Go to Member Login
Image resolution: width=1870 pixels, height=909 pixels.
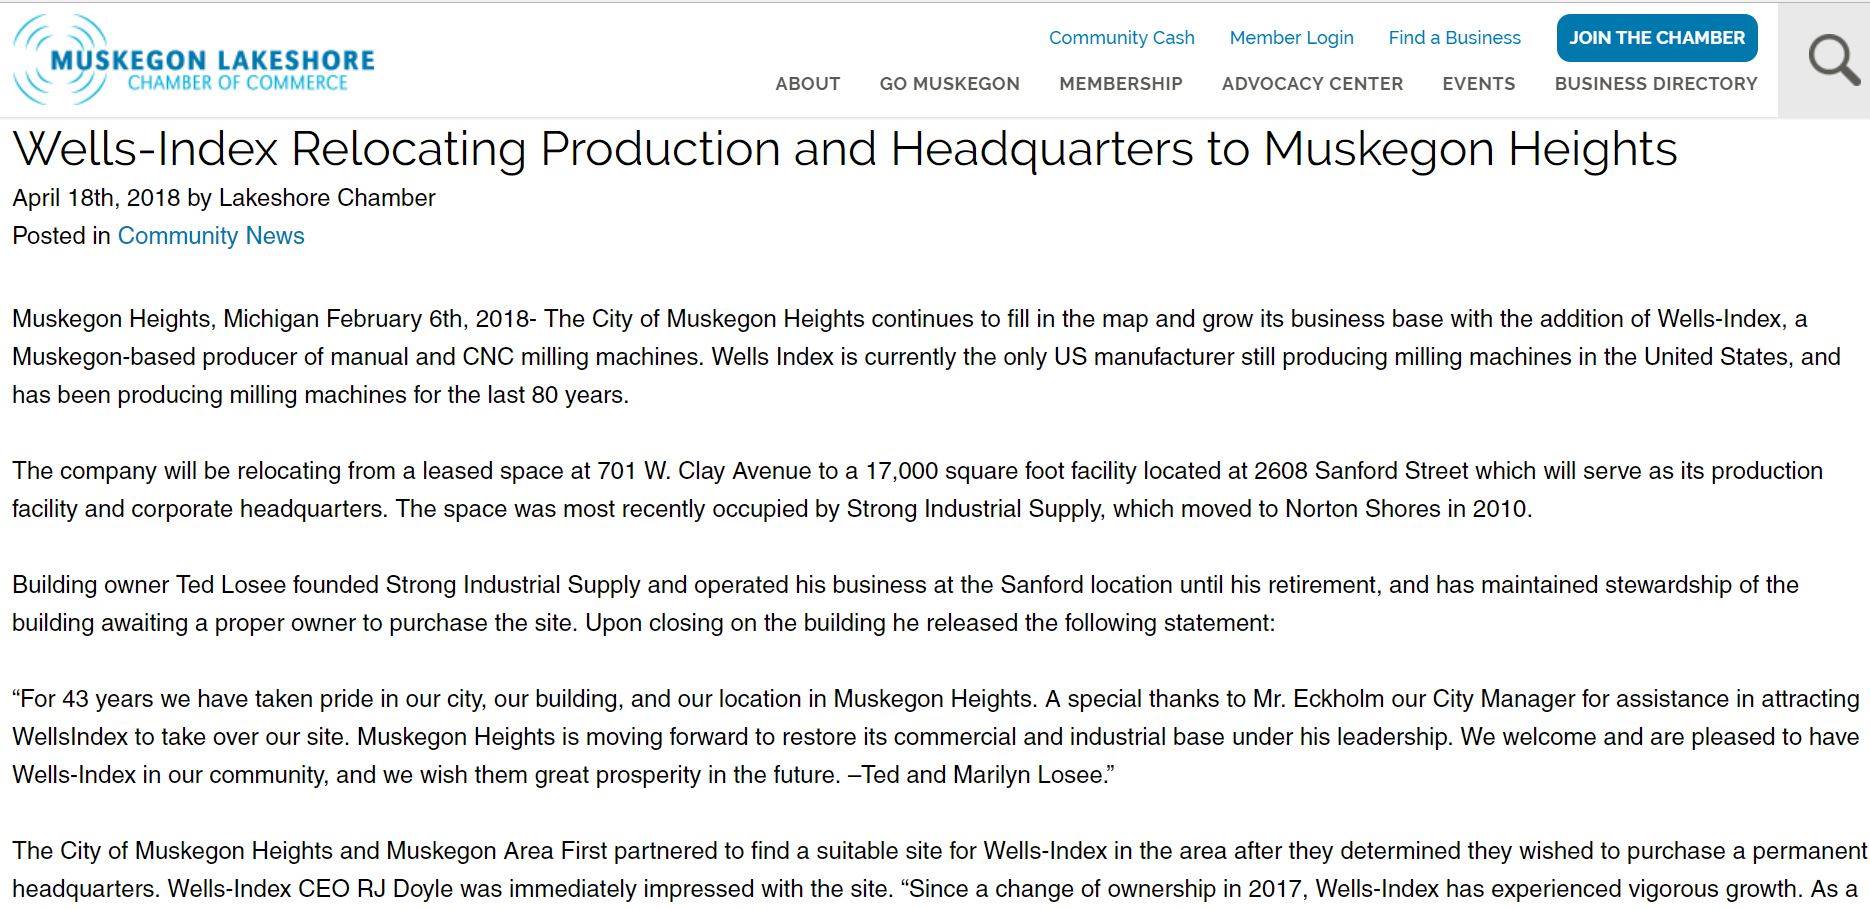1291,38
